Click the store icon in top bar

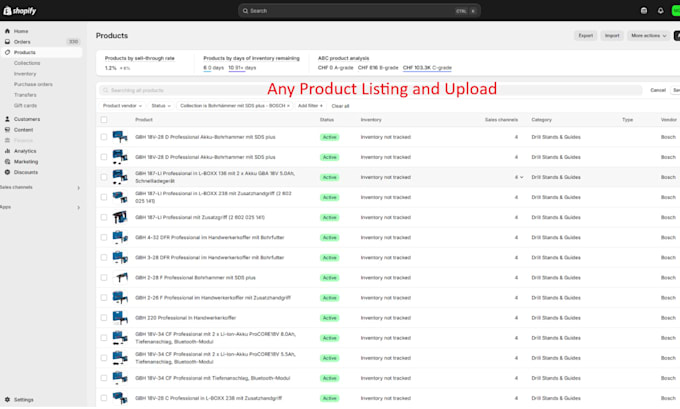pyautogui.click(x=644, y=11)
